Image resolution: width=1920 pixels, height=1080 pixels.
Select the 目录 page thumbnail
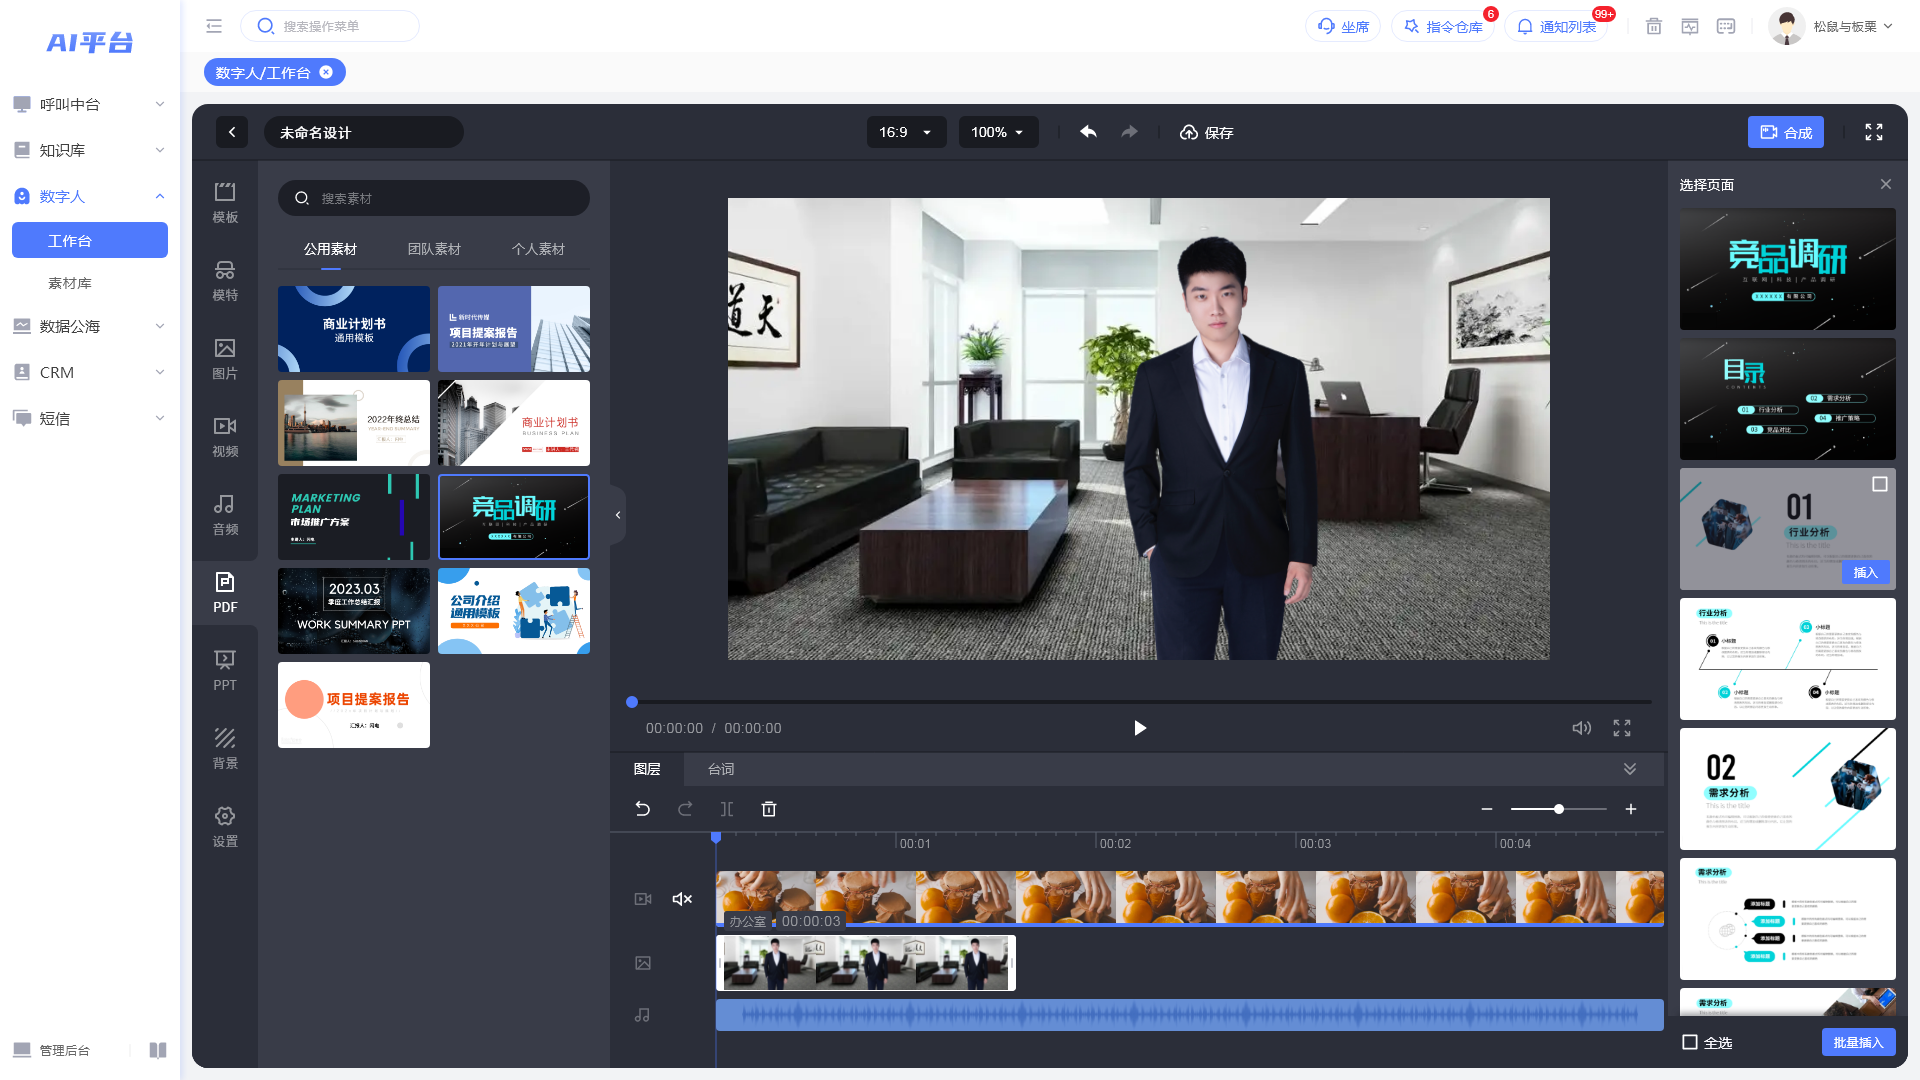1788,399
